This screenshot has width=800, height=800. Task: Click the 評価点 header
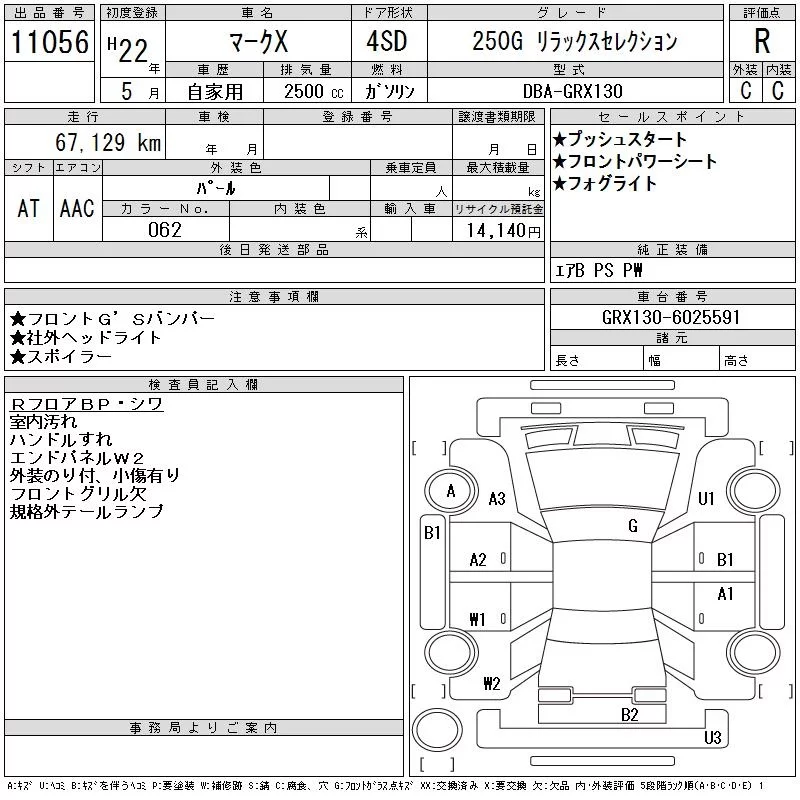coord(762,13)
